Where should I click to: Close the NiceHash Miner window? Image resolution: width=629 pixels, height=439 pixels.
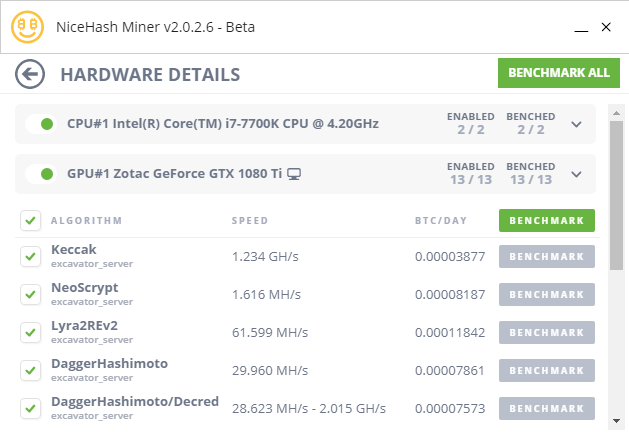(605, 27)
